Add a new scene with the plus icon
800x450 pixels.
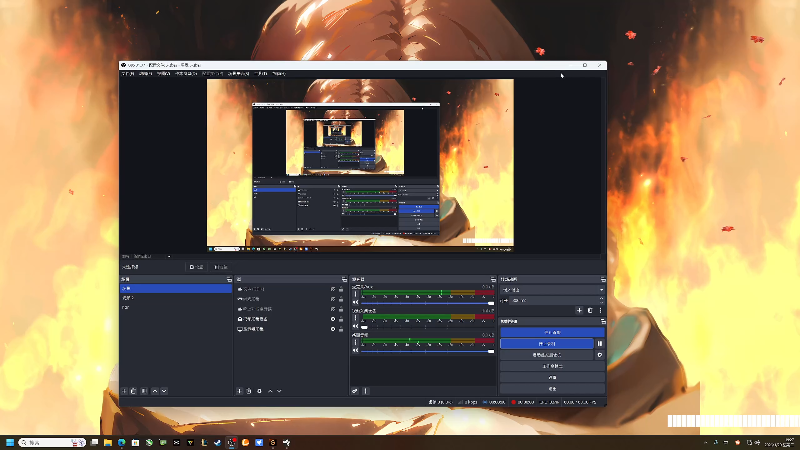[x=124, y=391]
